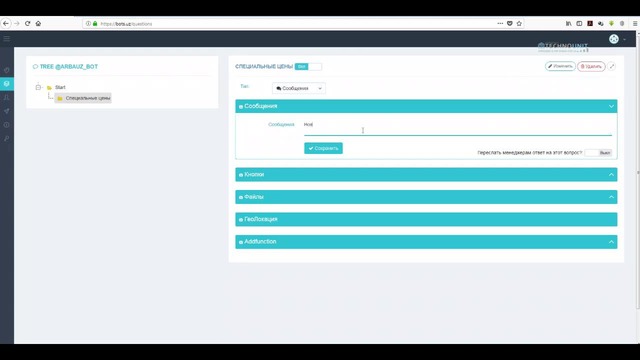640x360 pixels.
Task: Click into the Сообщения text field
Action: pos(458,127)
